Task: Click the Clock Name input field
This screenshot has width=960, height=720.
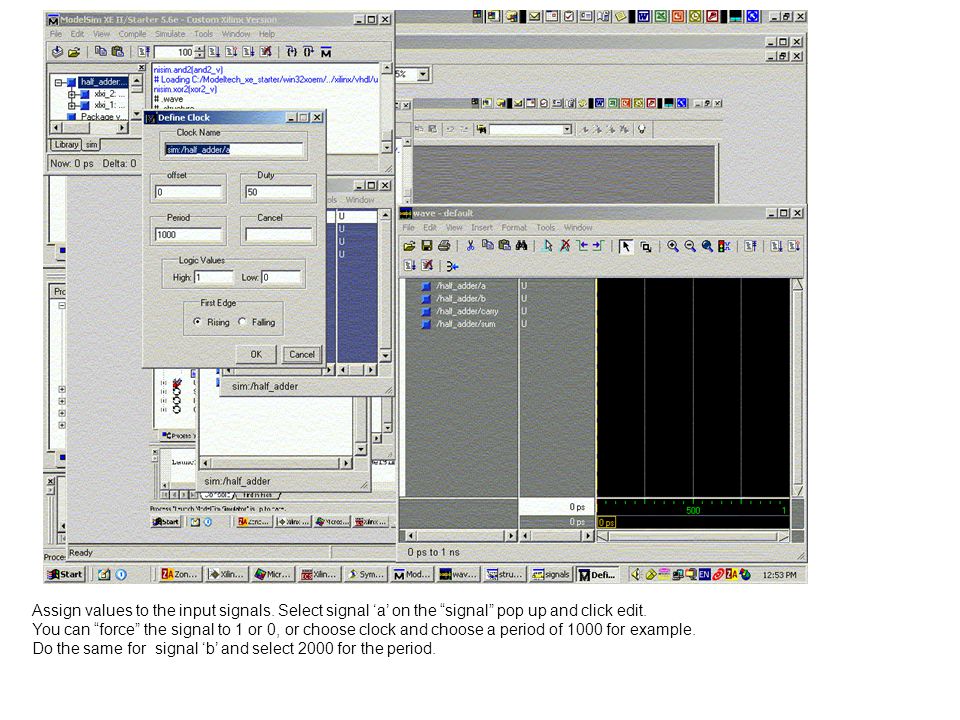Action: click(234, 149)
